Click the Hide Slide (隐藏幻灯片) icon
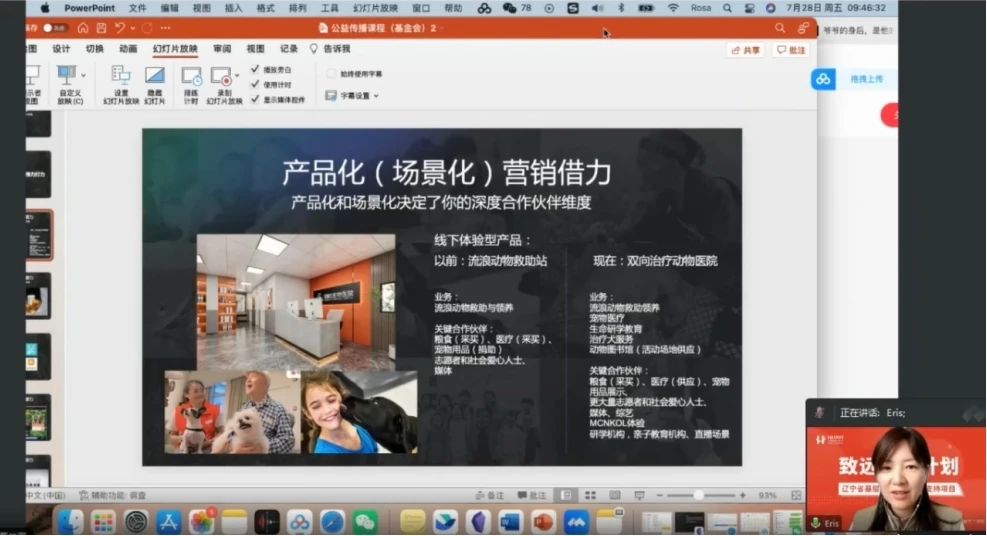987x536 pixels. (154, 76)
